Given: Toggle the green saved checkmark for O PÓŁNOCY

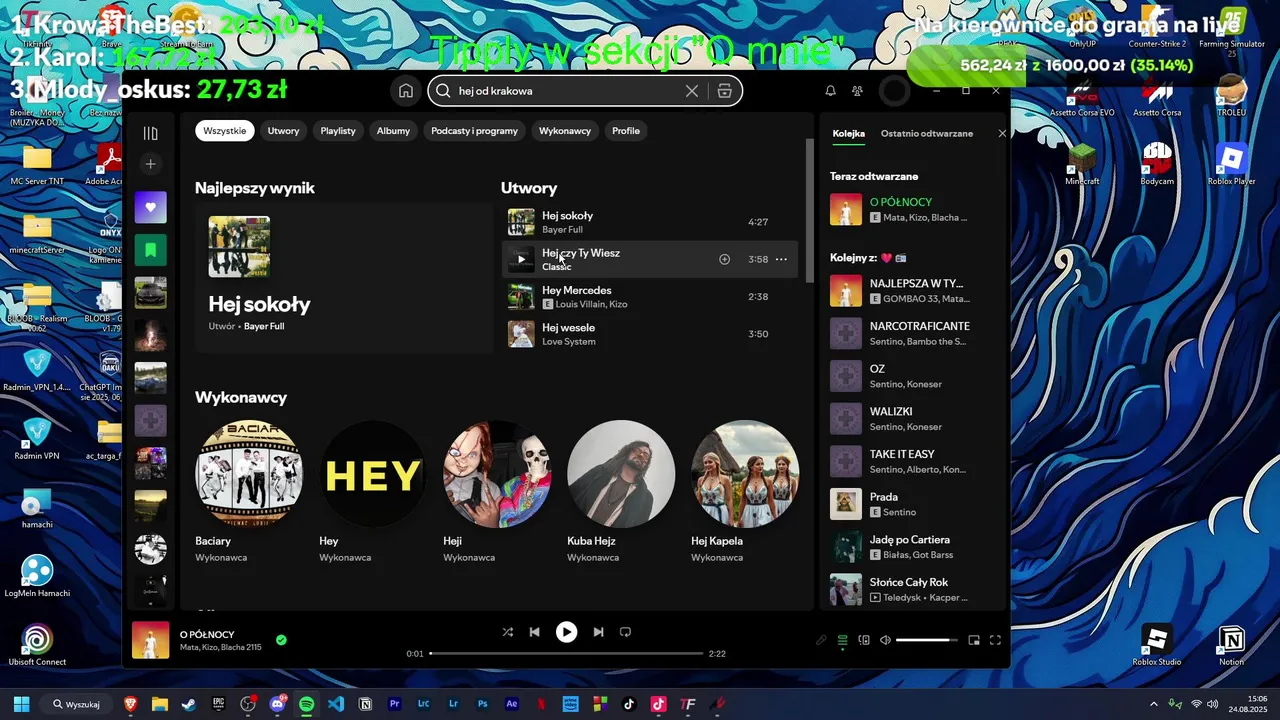Looking at the screenshot, I should pyautogui.click(x=281, y=640).
